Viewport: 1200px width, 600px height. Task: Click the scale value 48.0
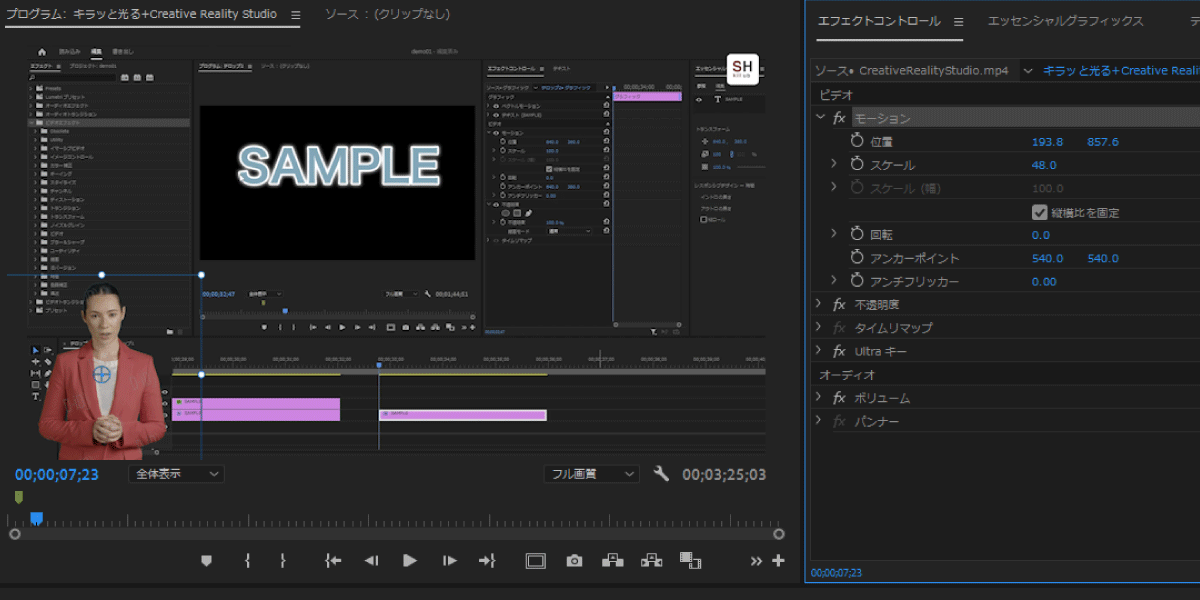click(x=1044, y=165)
